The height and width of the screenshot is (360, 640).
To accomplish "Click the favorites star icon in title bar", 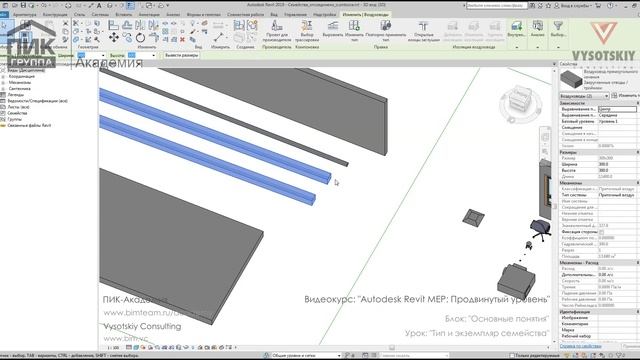I will pos(548,5).
